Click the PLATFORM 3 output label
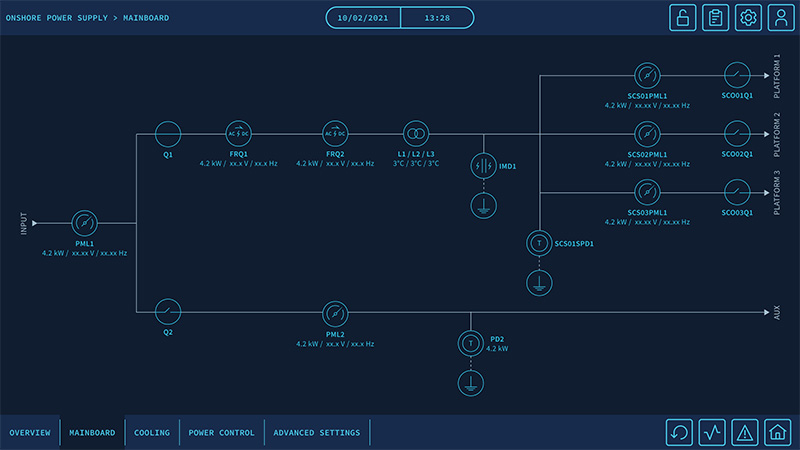The height and width of the screenshot is (450, 800). (x=777, y=192)
